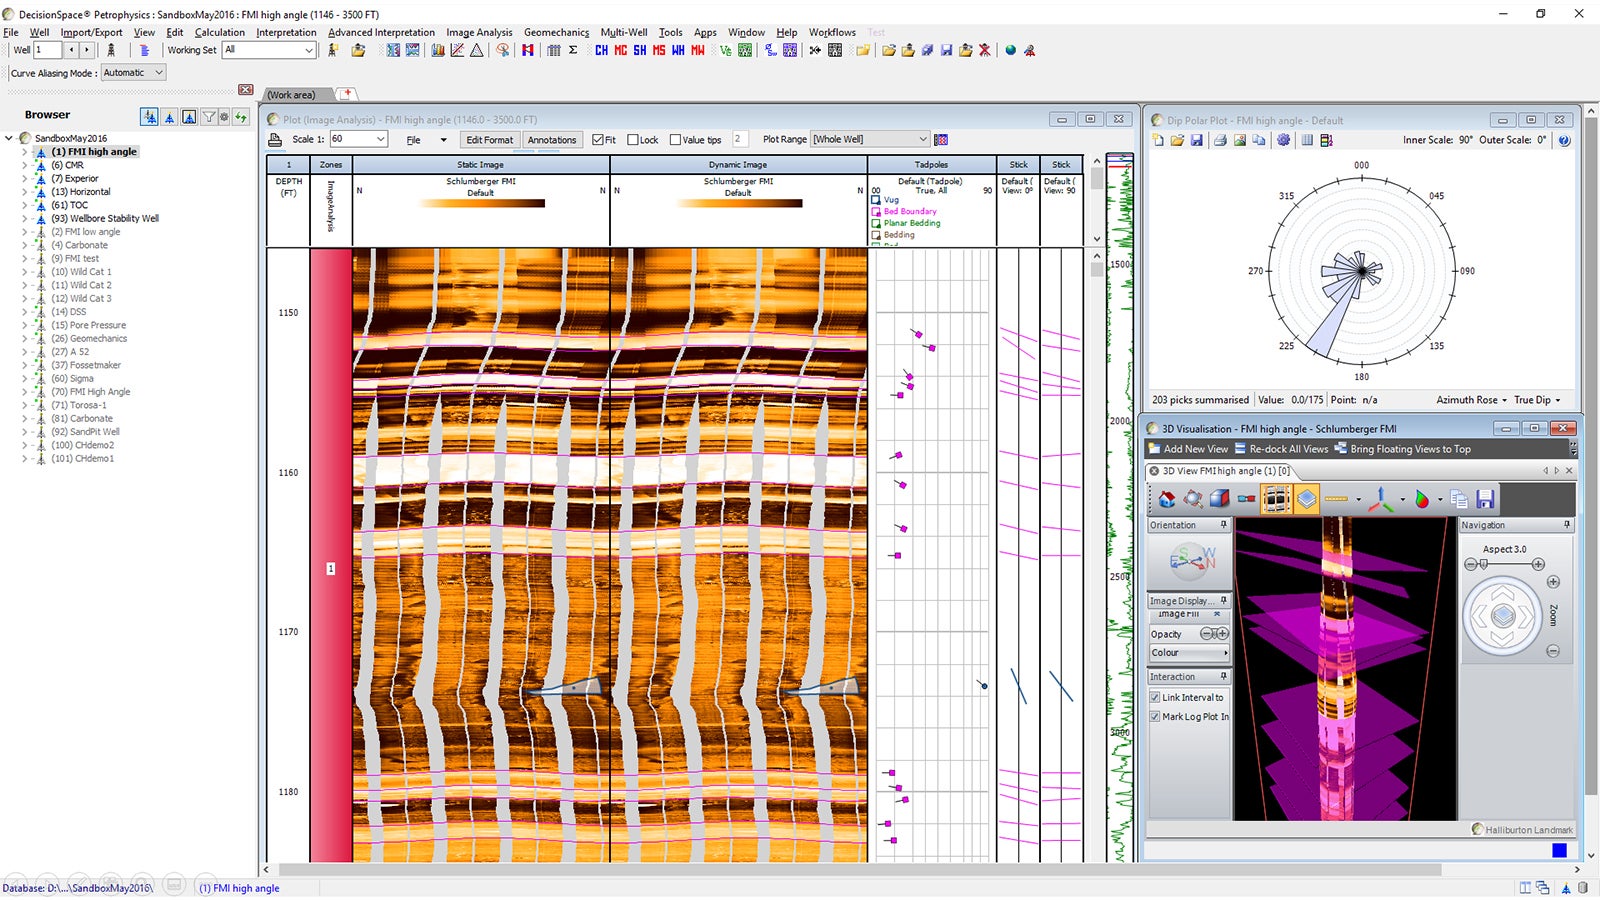Click Bring Floating Views to Top
Viewport: 1600px width, 900px height.
[1402, 449]
